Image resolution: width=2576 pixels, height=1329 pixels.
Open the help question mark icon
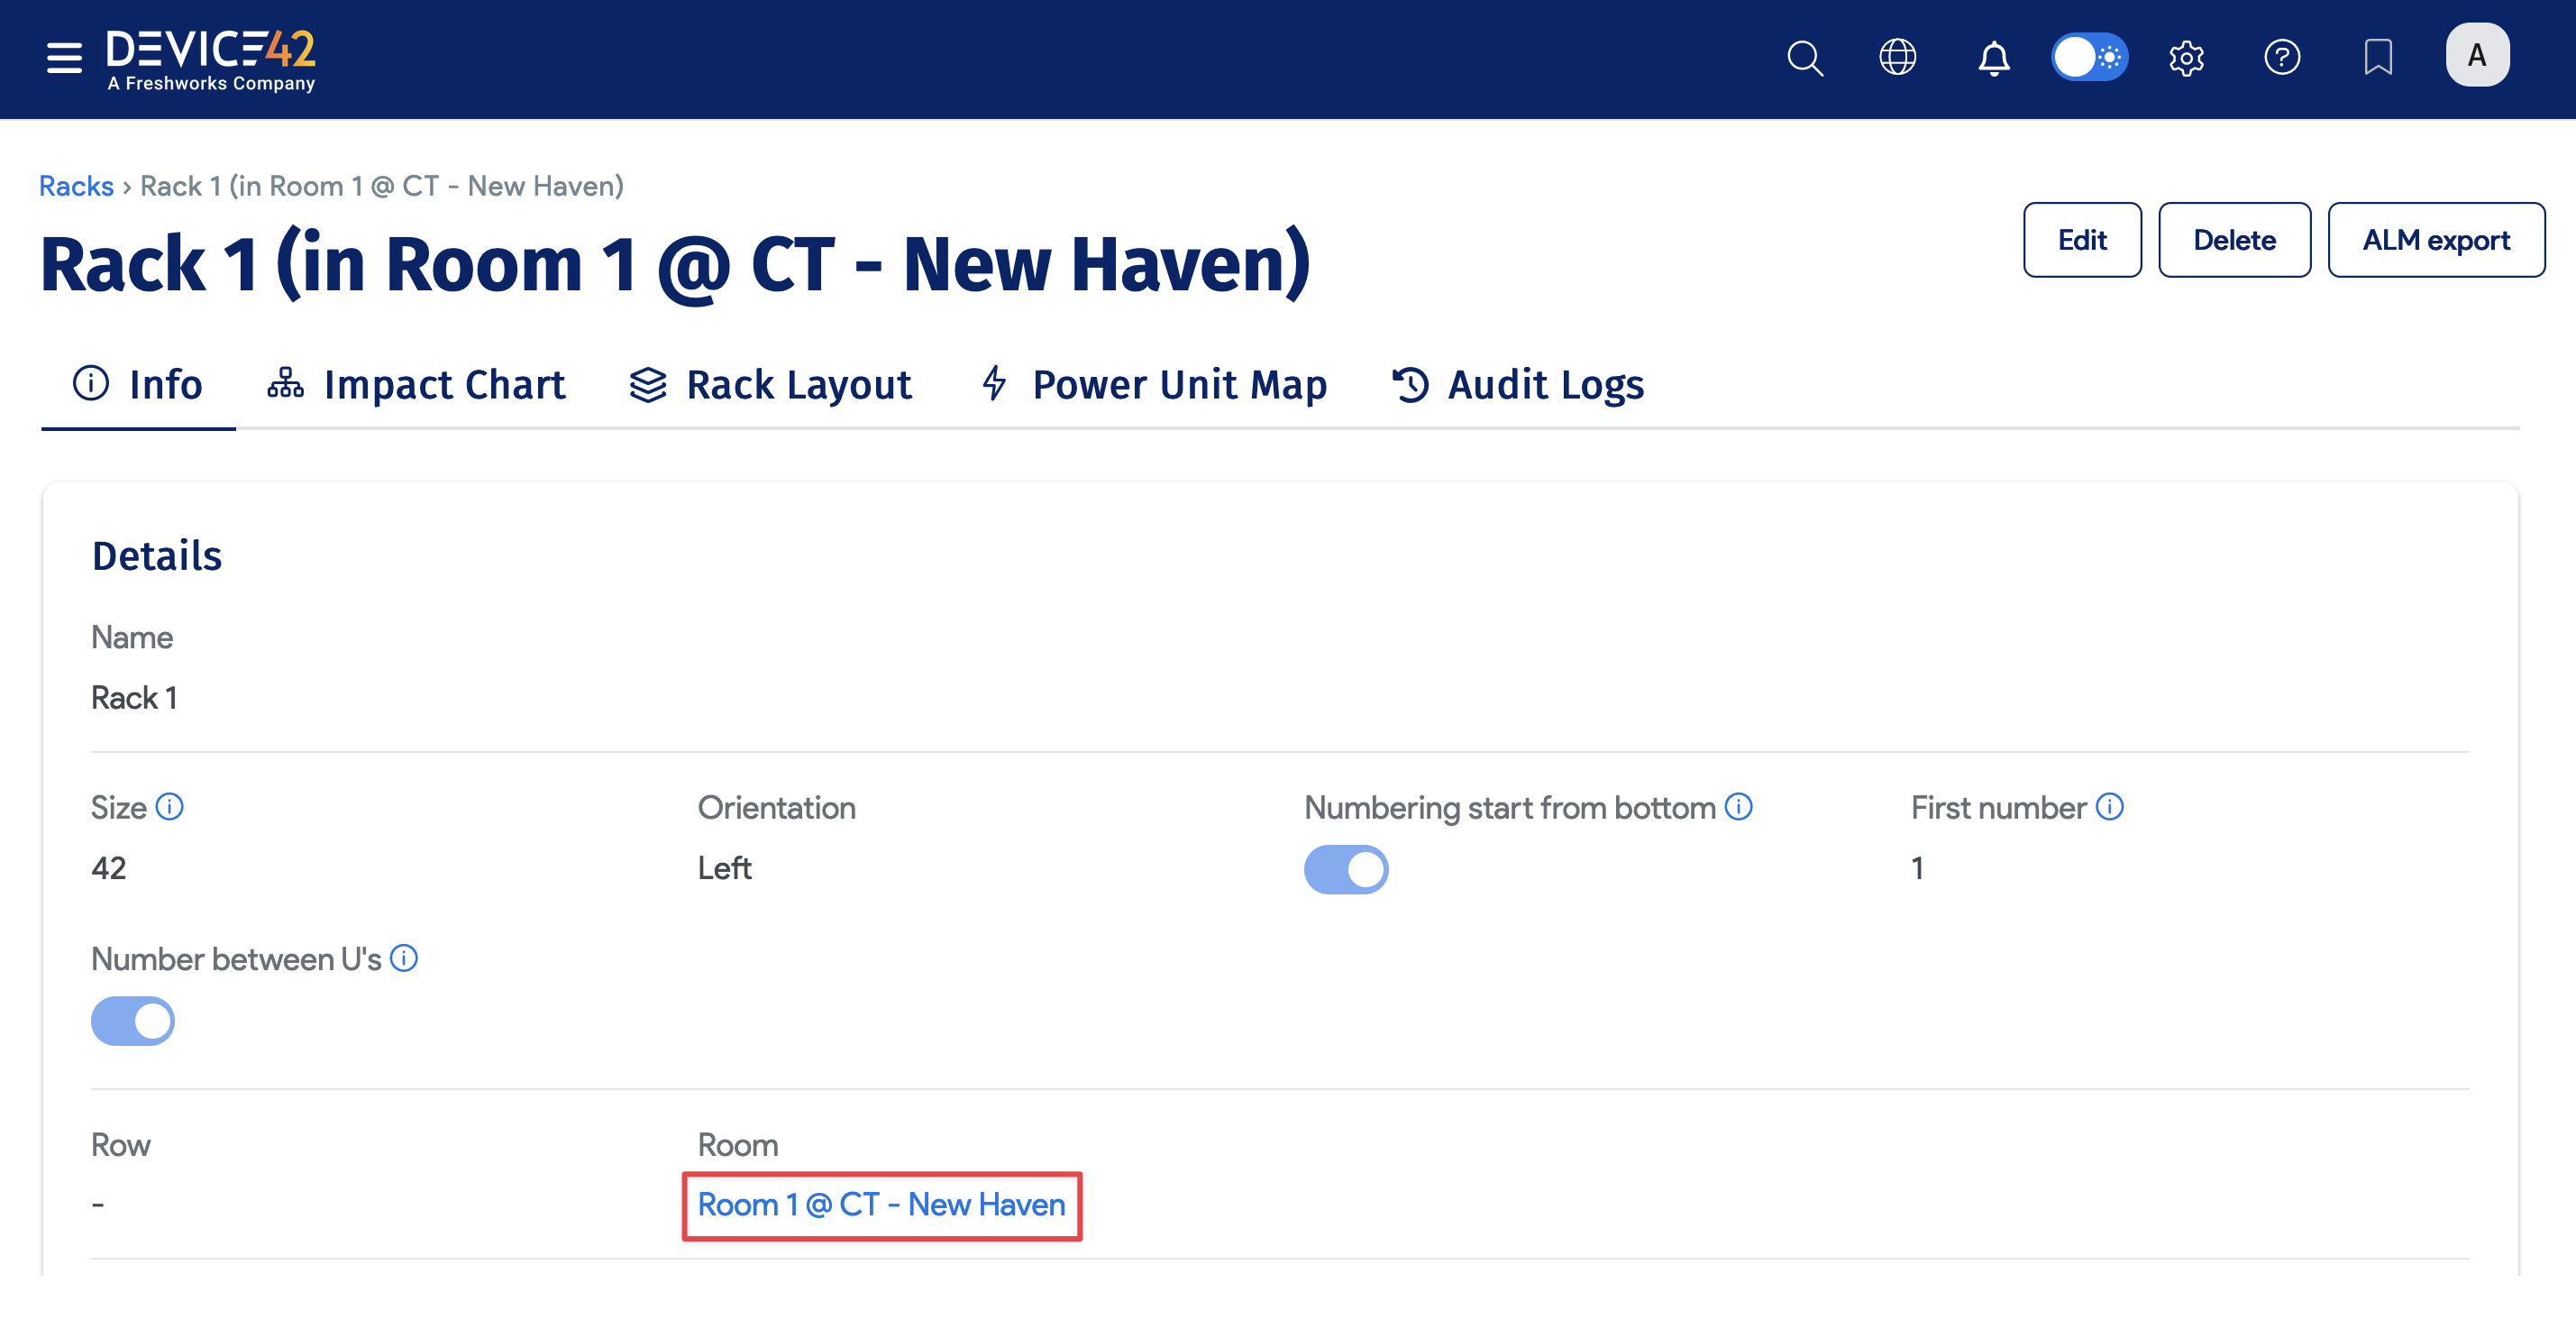2282,58
